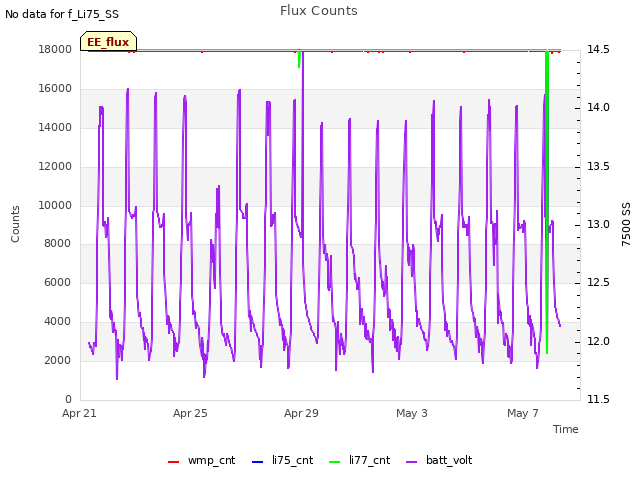The image size is (640, 480).
Task: Click the 8000 left axis tick label
Action: [x=58, y=244]
